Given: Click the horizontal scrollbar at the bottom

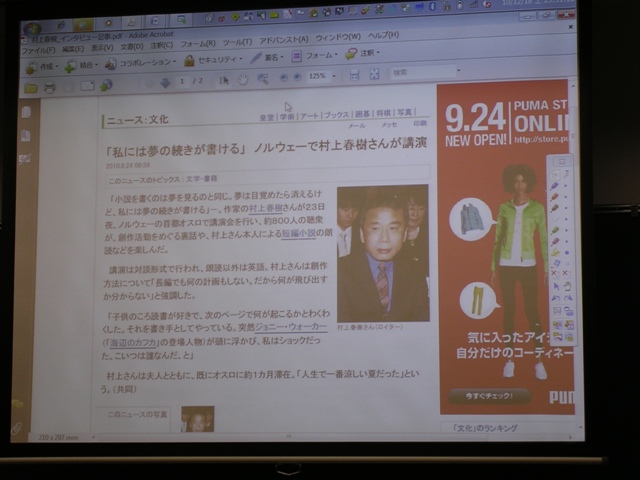Looking at the screenshot, I should coord(289,437).
